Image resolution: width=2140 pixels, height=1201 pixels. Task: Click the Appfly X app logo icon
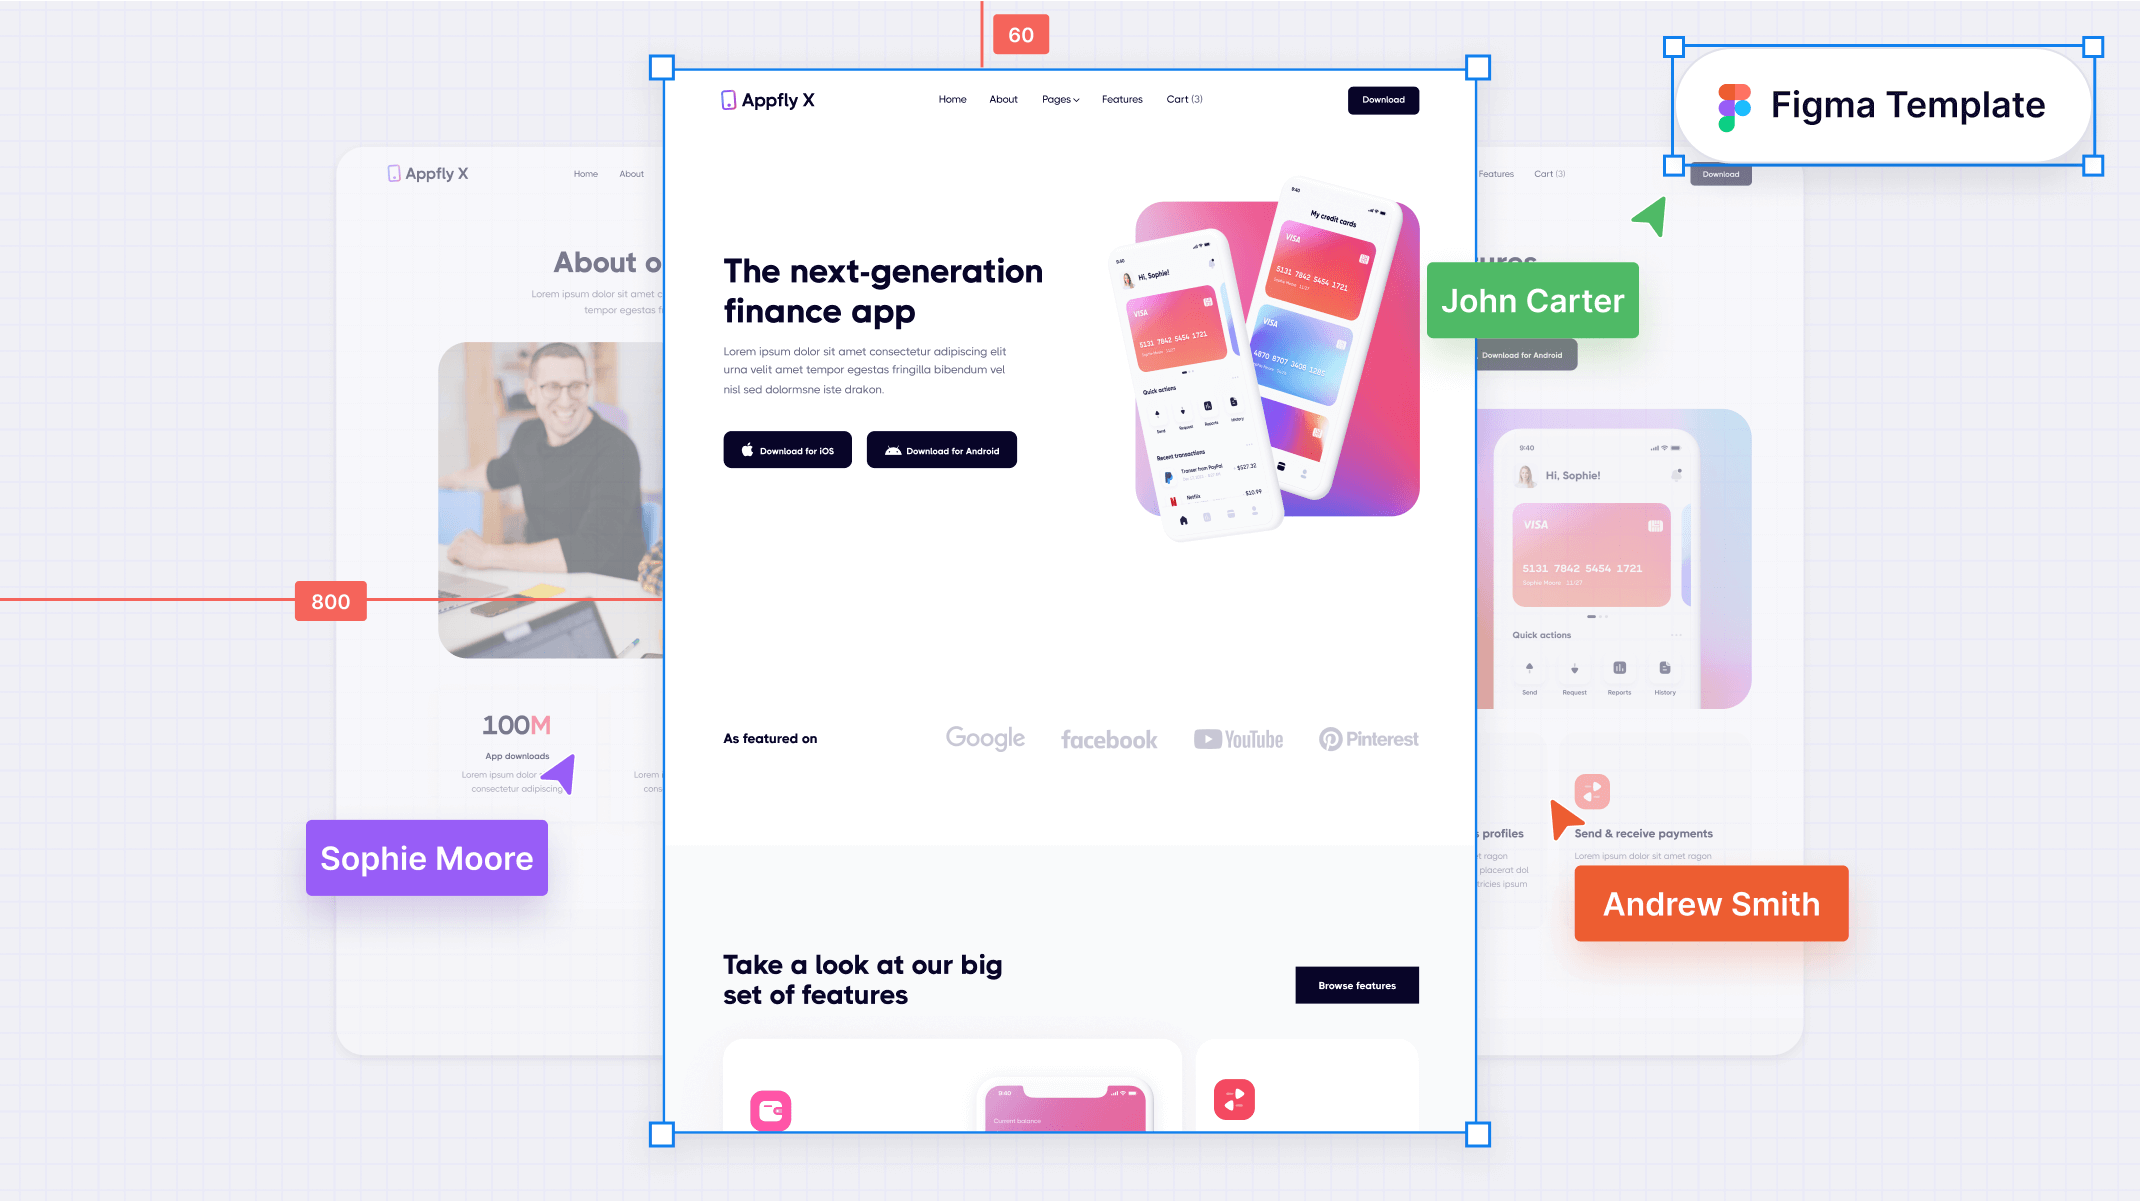click(x=729, y=98)
